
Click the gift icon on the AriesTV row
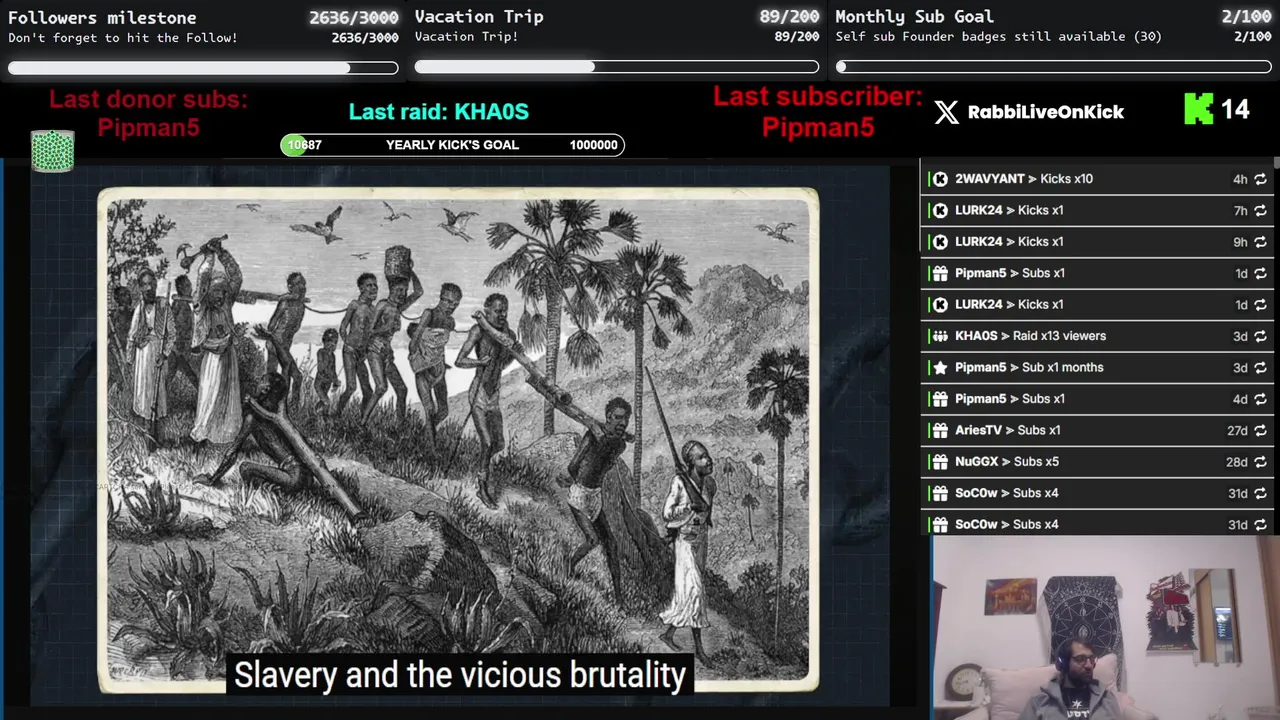point(940,430)
